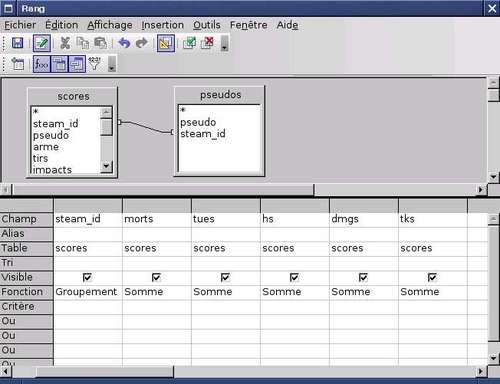This screenshot has width=500, height=384.
Task: Click the Redo arrow icon
Action: 142,43
